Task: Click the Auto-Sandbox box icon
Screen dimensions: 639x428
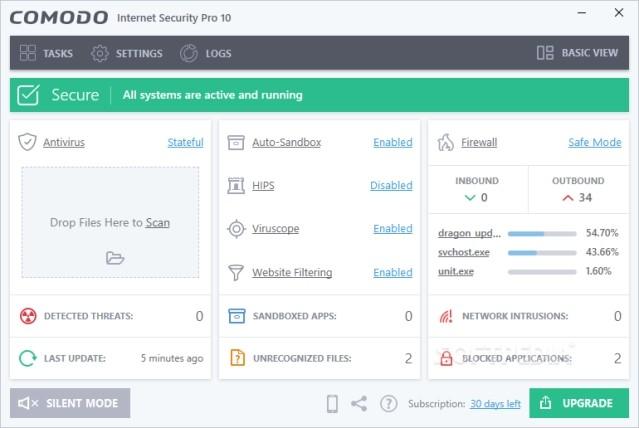Action: 236,142
